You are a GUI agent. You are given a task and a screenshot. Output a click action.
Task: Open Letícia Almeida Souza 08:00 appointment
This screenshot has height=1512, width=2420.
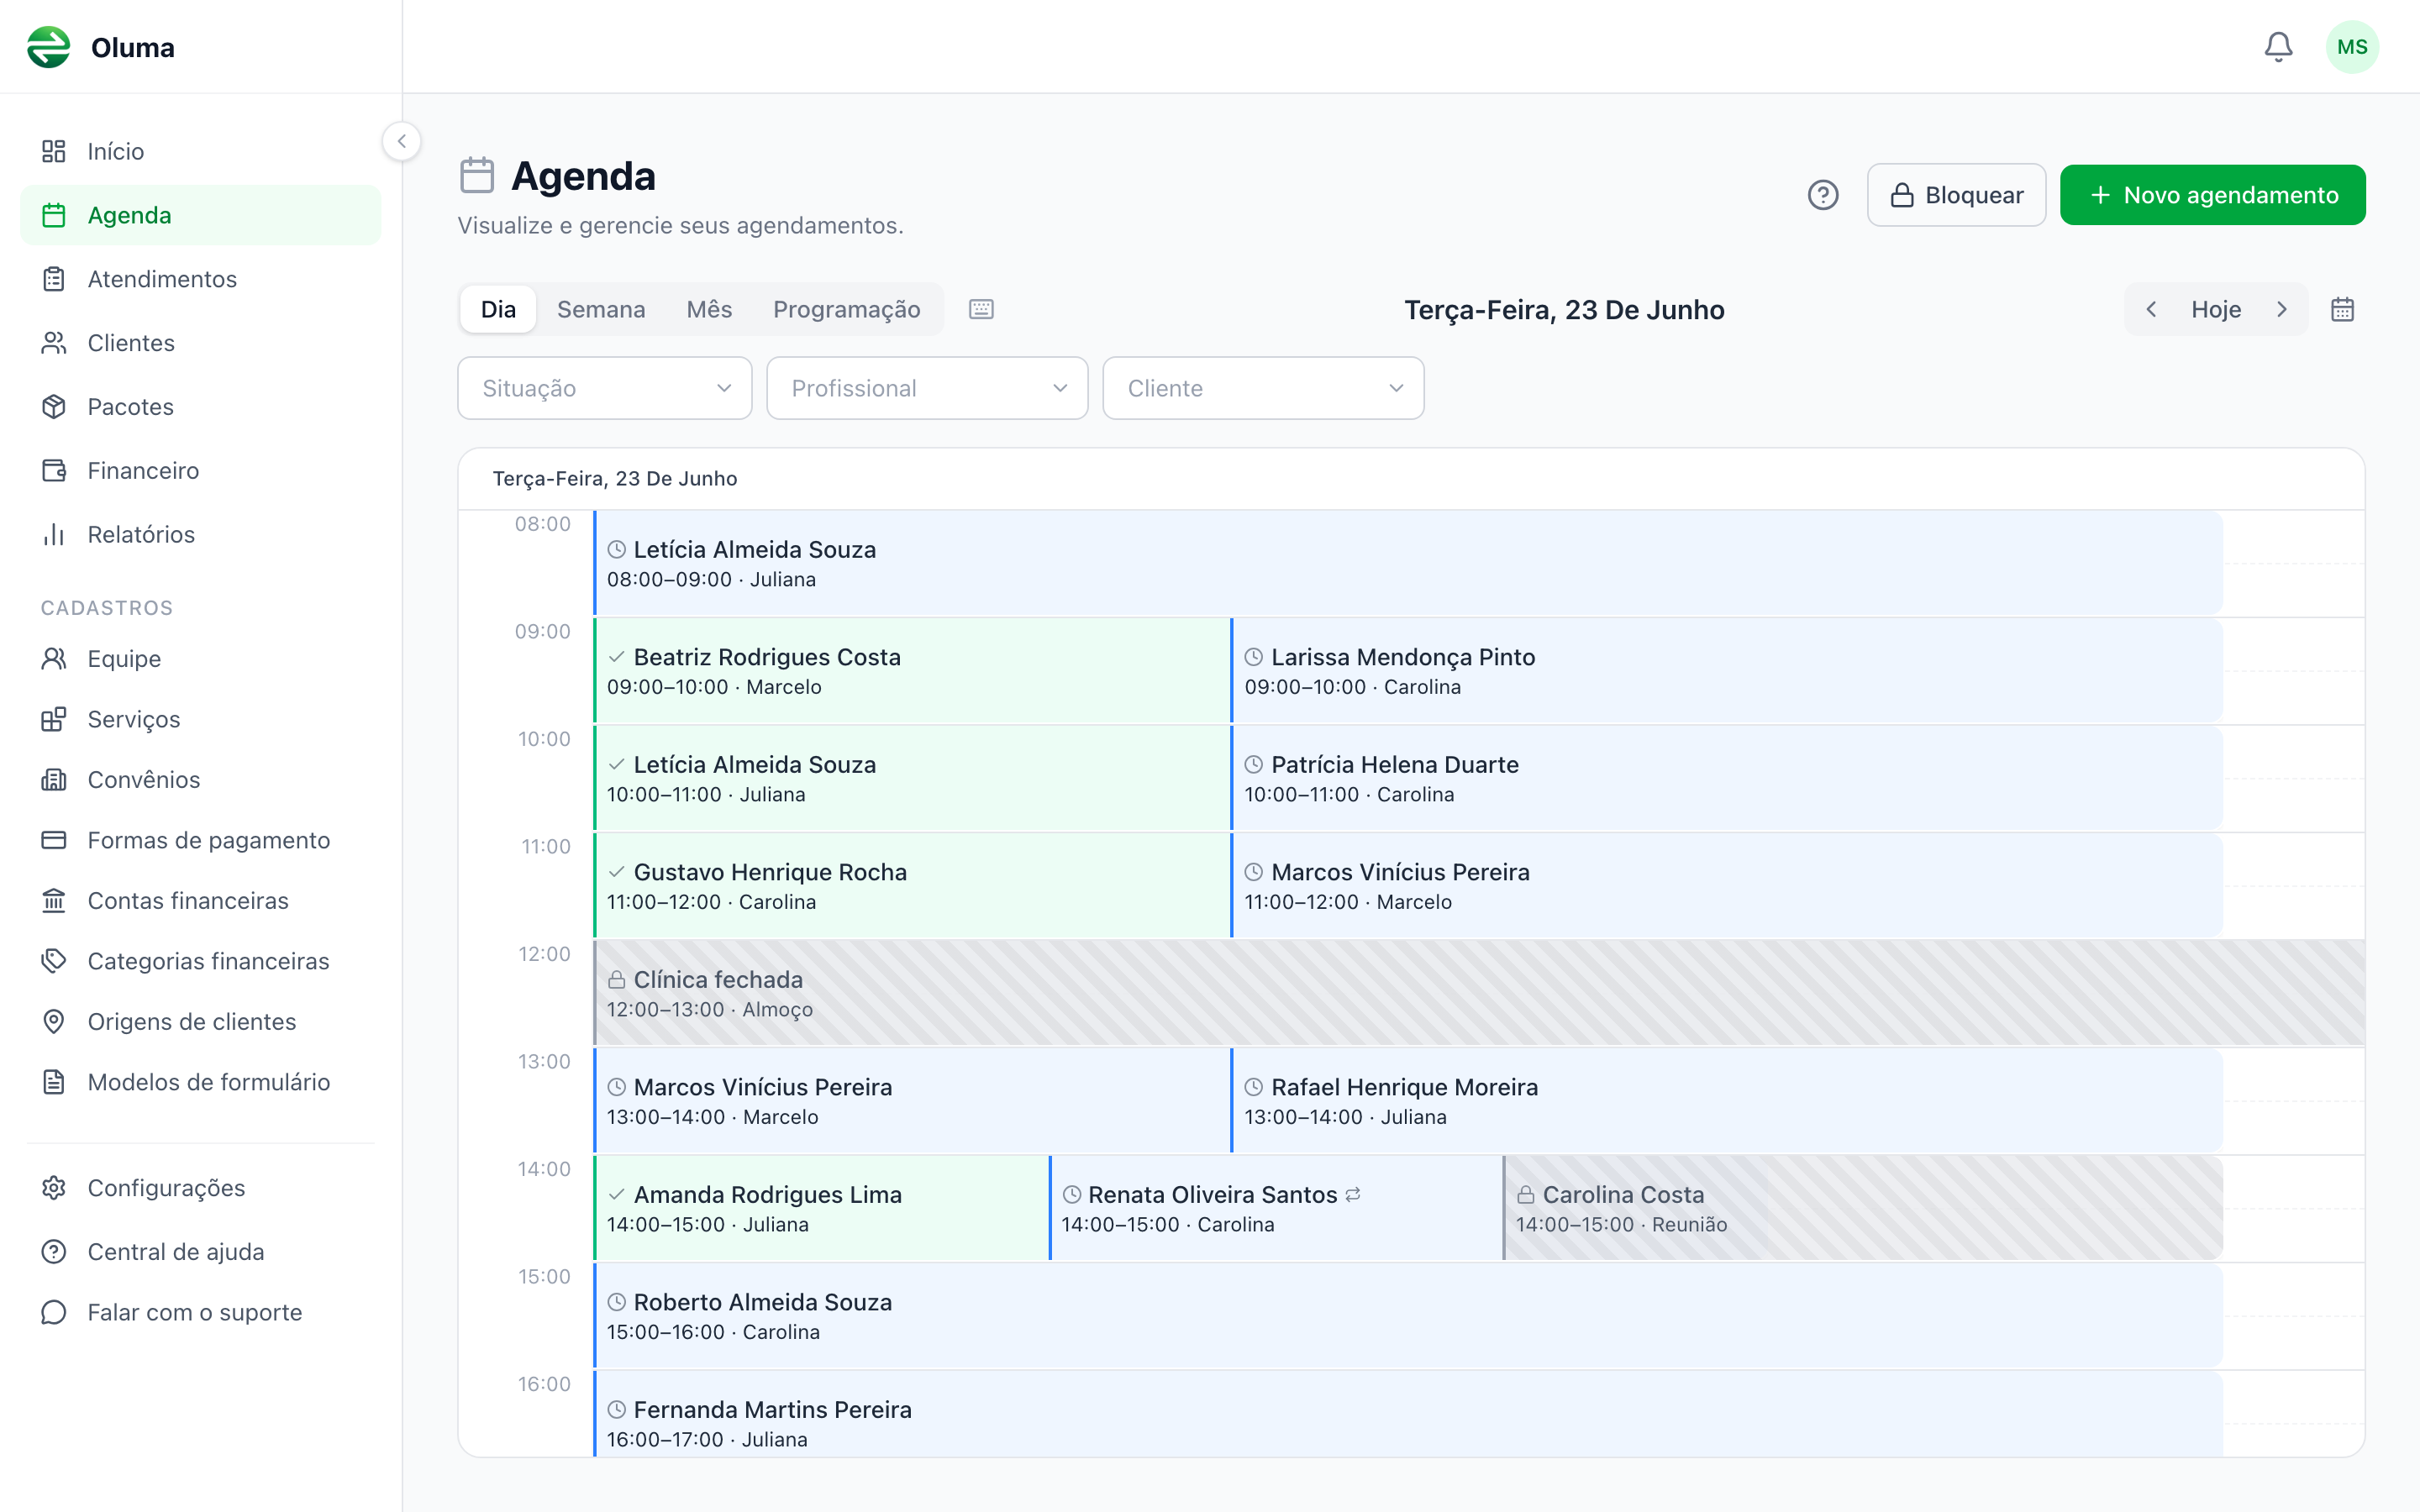click(x=1408, y=563)
